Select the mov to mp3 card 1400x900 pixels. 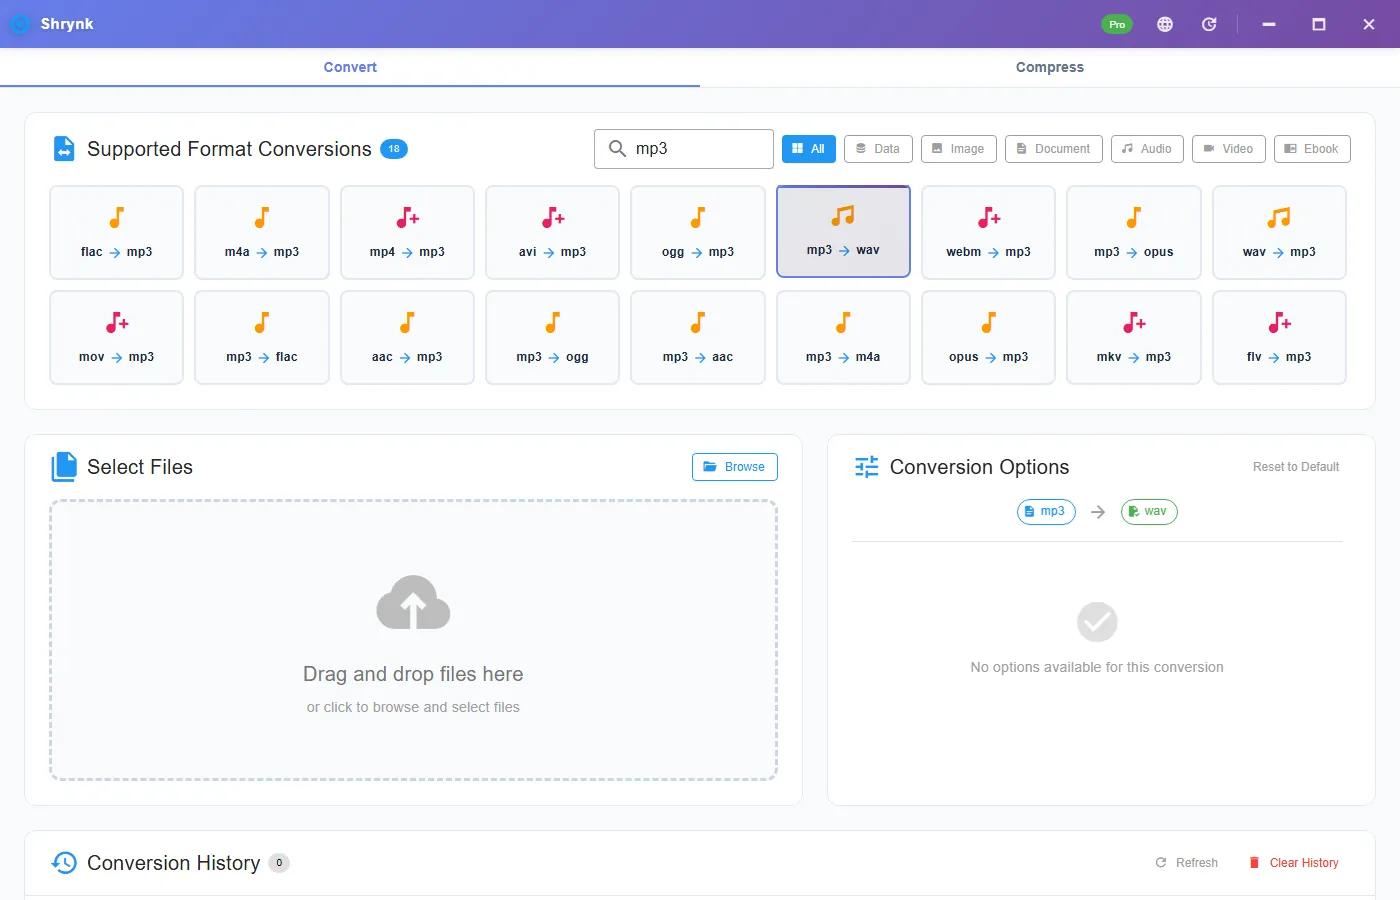[x=116, y=337]
